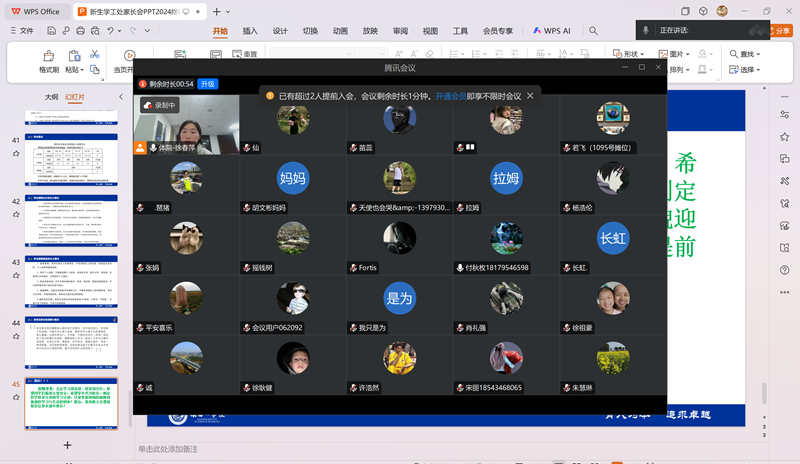Image resolution: width=800 pixels, height=464 pixels.
Task: Click 妈妈 avatar of 胡文彬妈妈
Action: [293, 178]
